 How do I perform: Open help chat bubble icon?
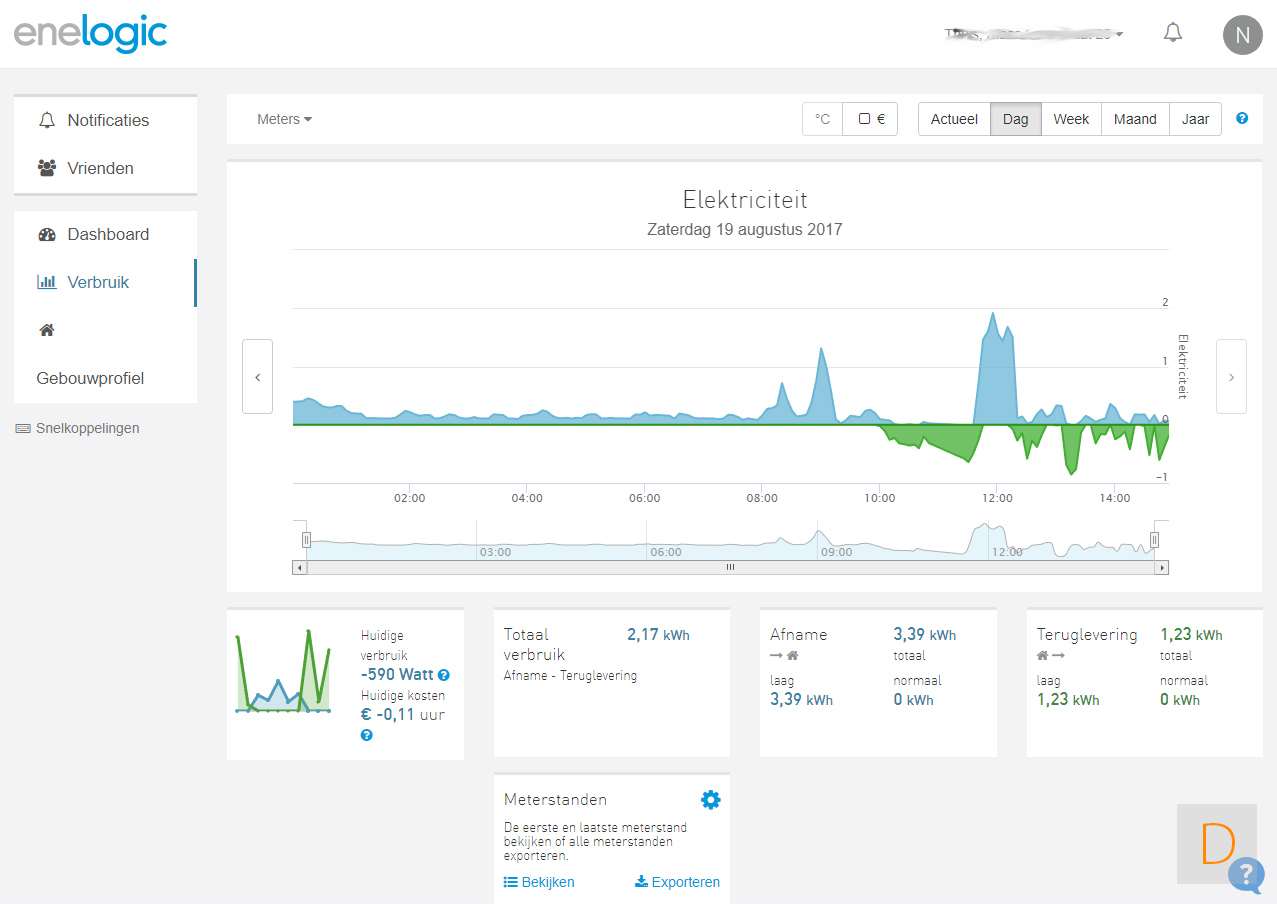pyautogui.click(x=1245, y=874)
